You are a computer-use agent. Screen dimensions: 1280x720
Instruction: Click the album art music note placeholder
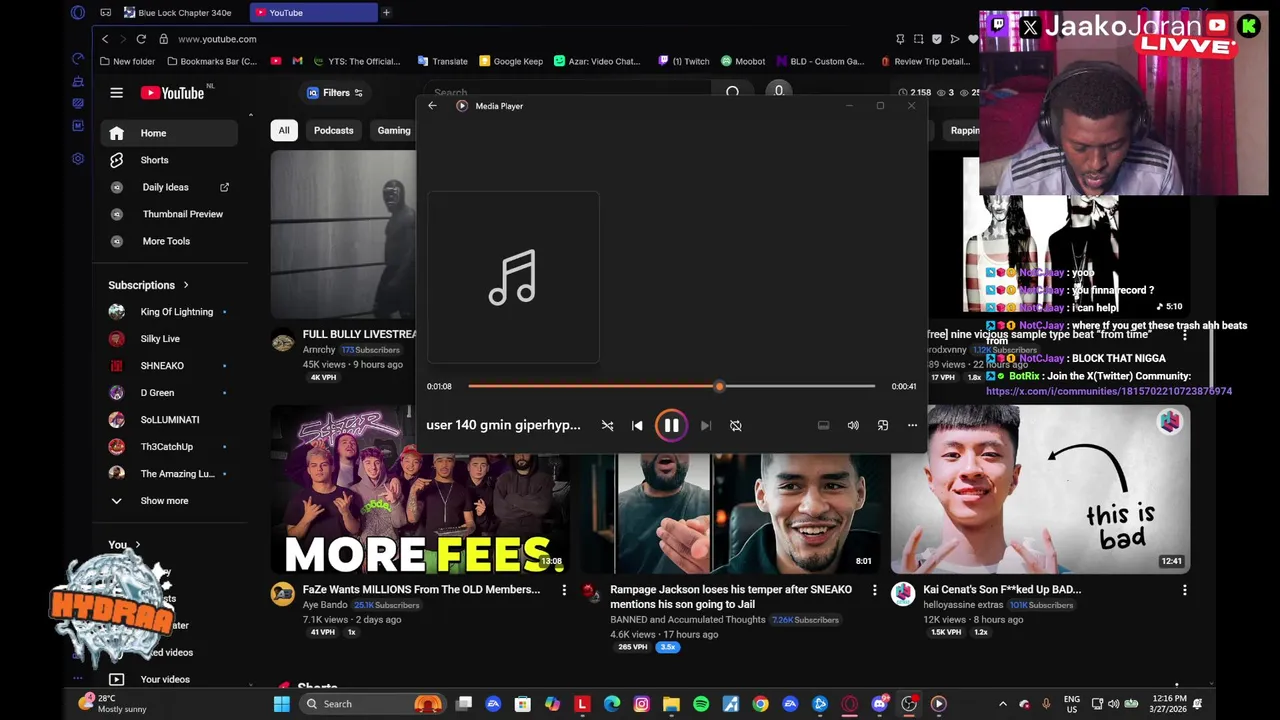click(513, 277)
